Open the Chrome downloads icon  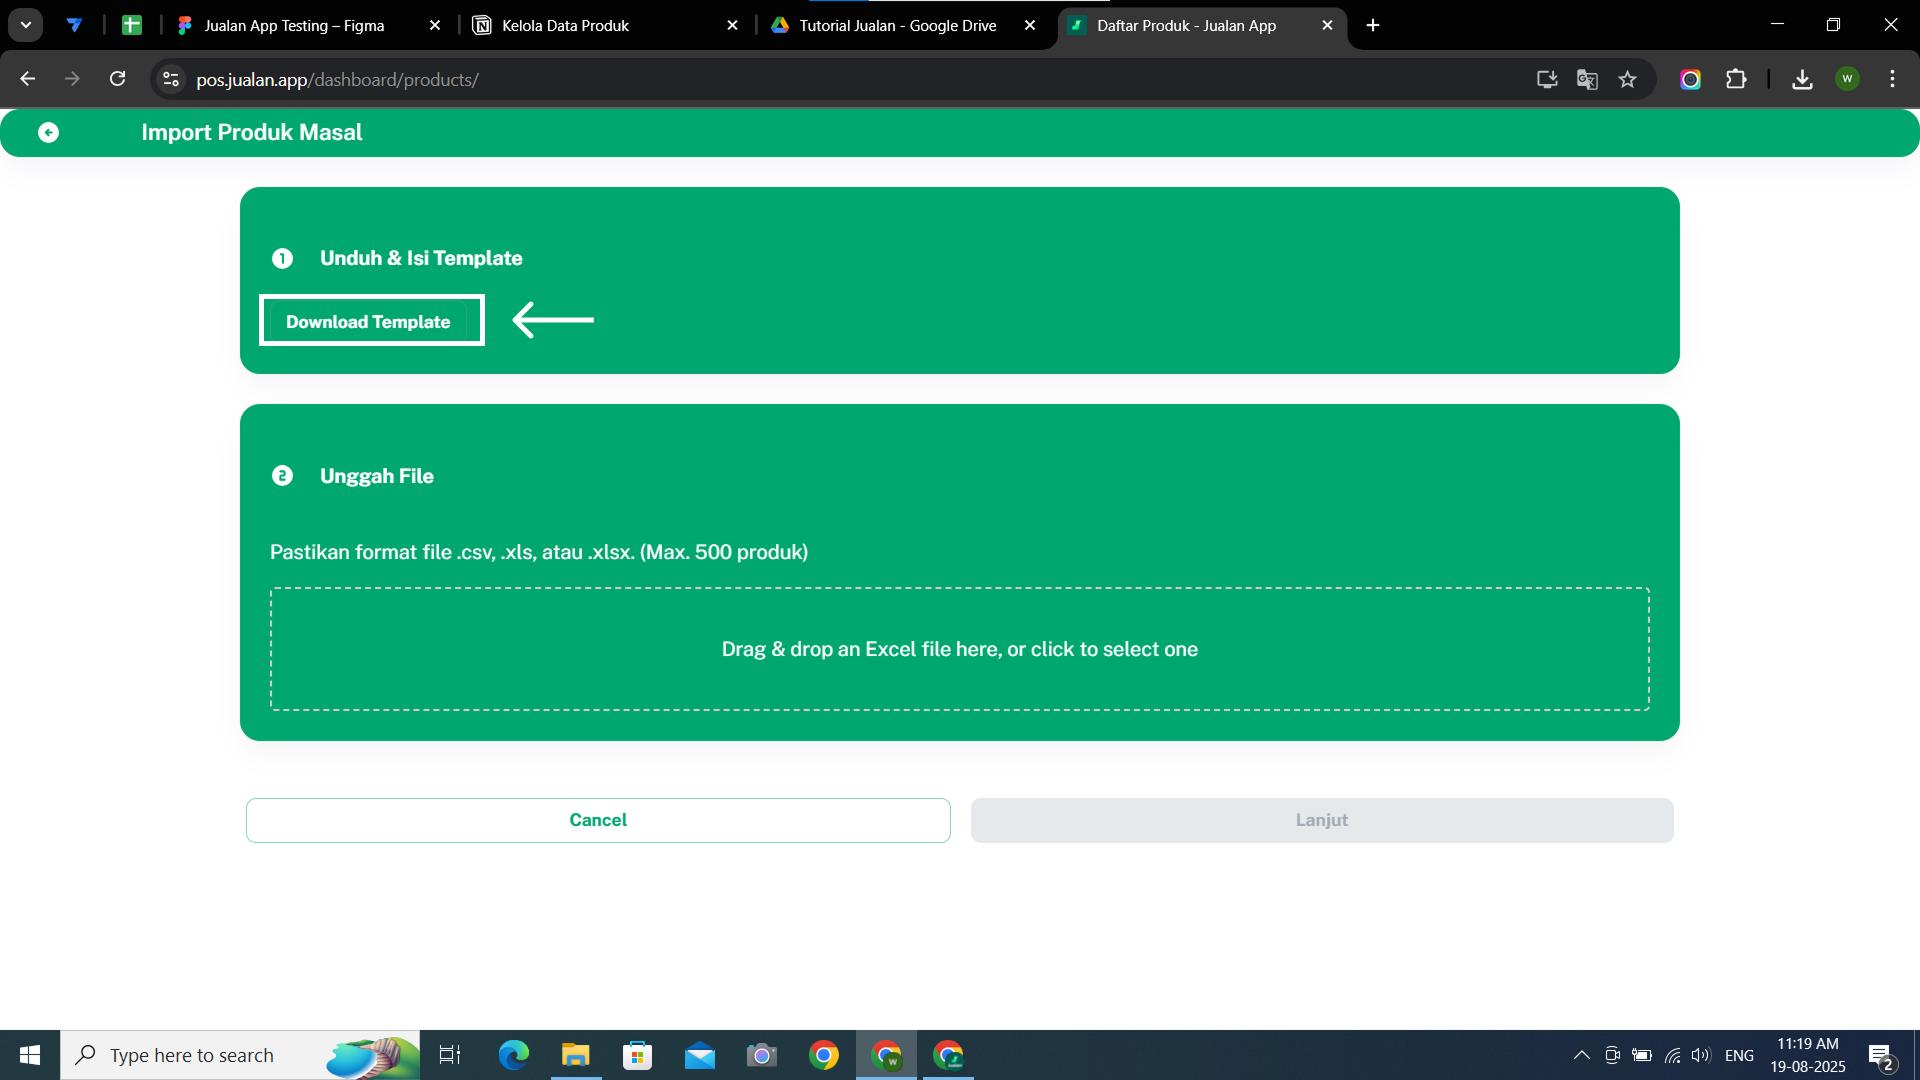tap(1802, 79)
